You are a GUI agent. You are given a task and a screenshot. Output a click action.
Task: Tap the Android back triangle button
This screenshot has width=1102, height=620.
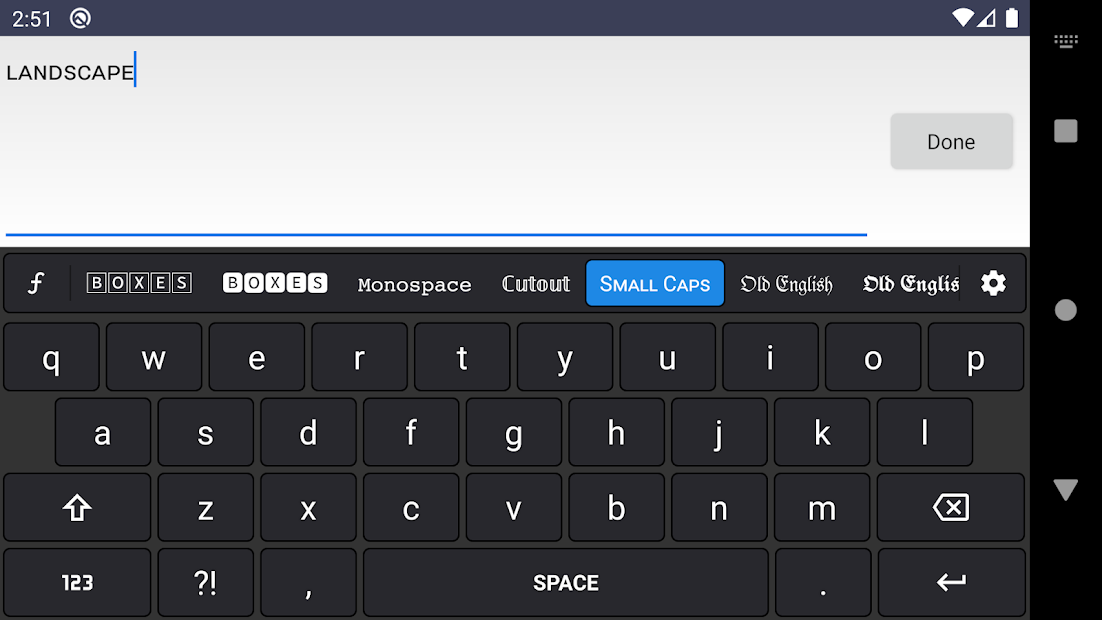point(1066,489)
